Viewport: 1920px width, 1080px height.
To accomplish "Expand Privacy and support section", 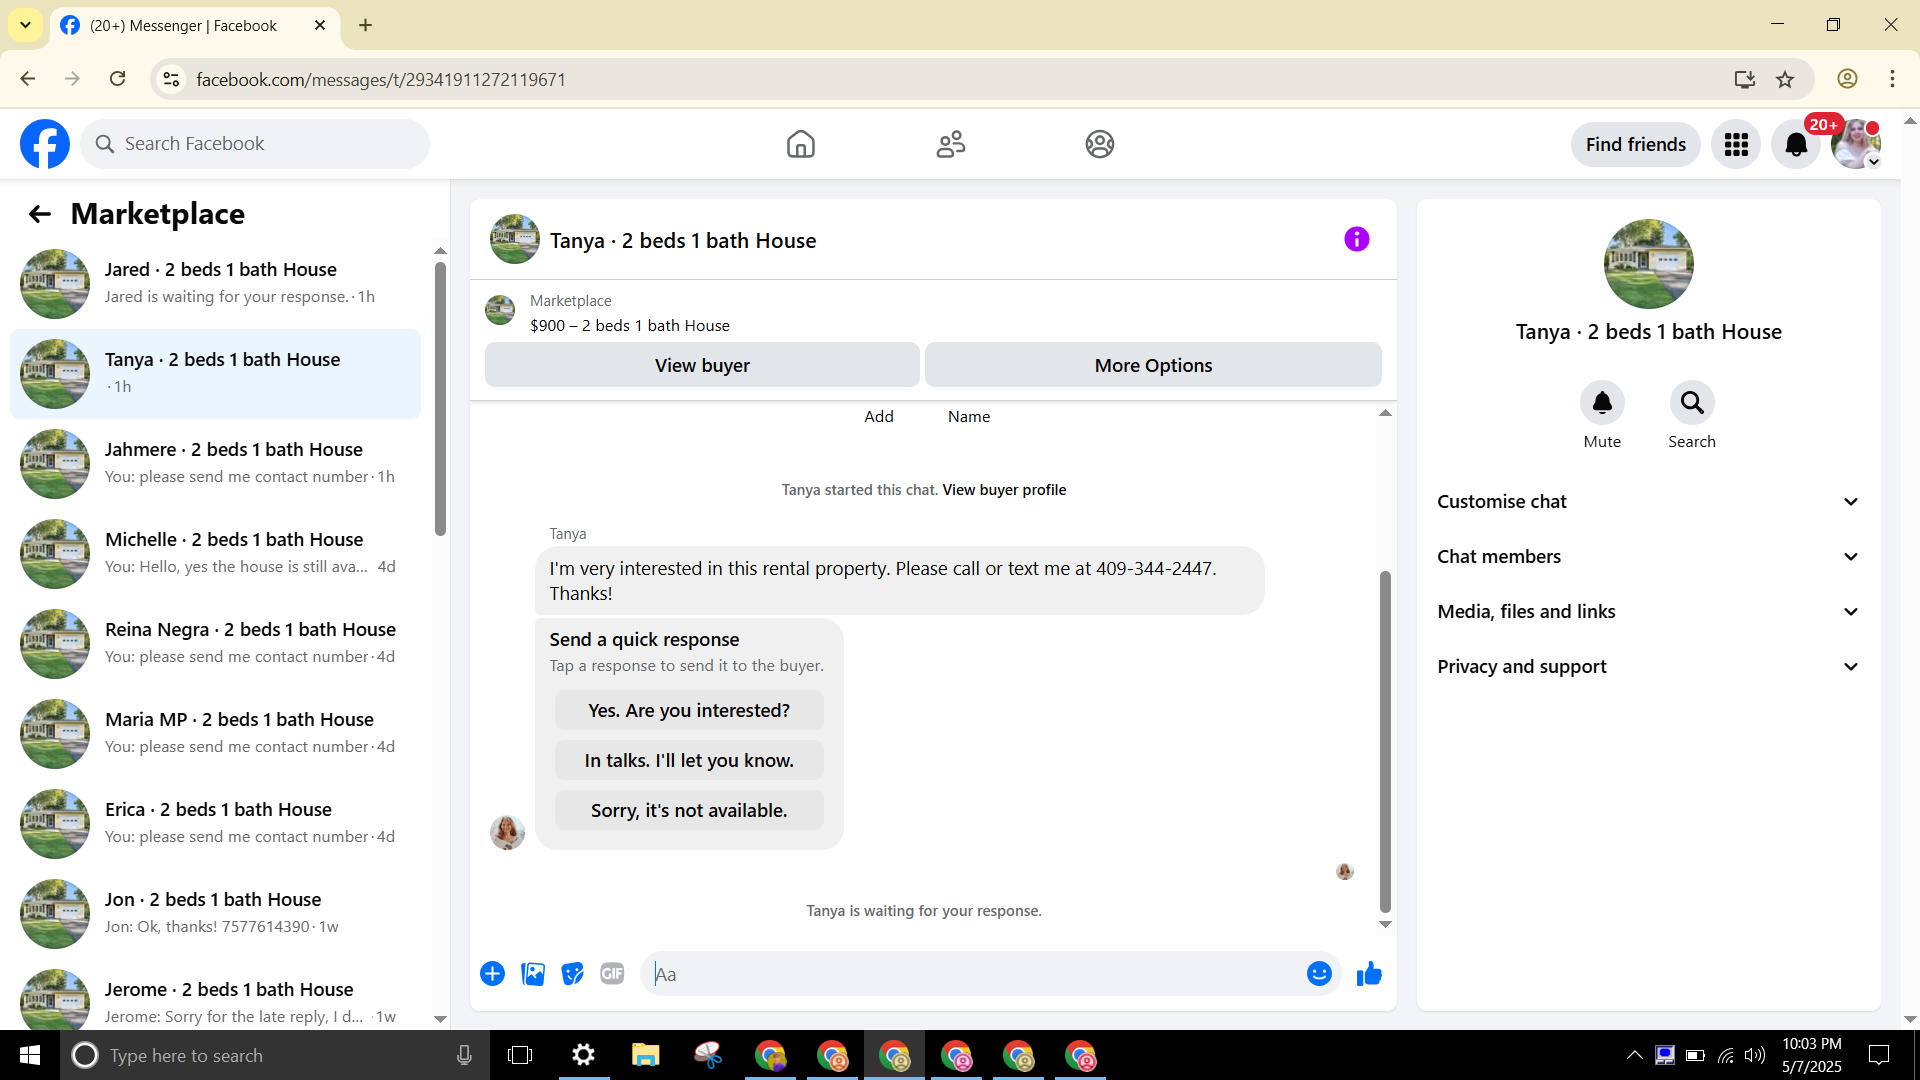I will (1648, 667).
